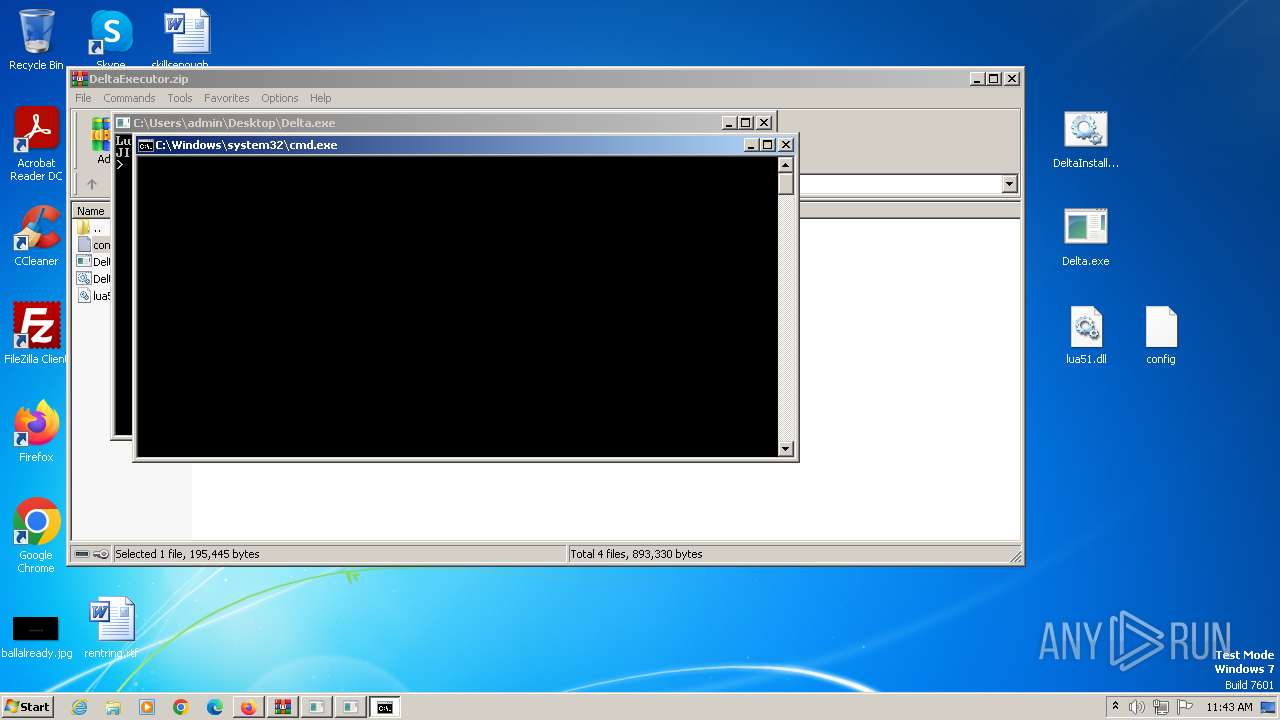The image size is (1280, 720).
Task: Open the Favorites menu in WinRAR
Action: click(227, 98)
